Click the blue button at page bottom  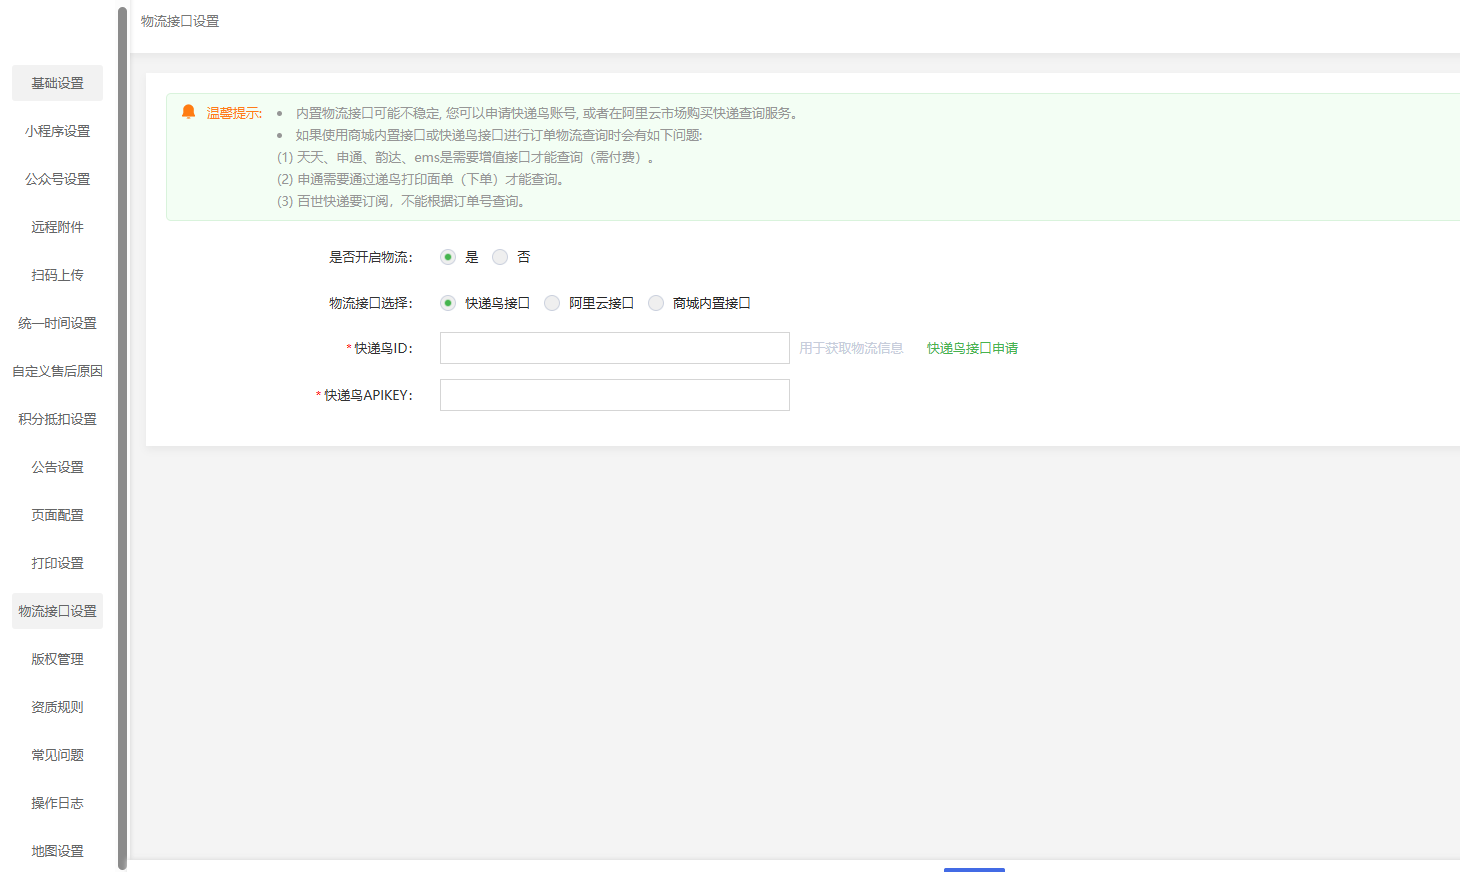974,869
